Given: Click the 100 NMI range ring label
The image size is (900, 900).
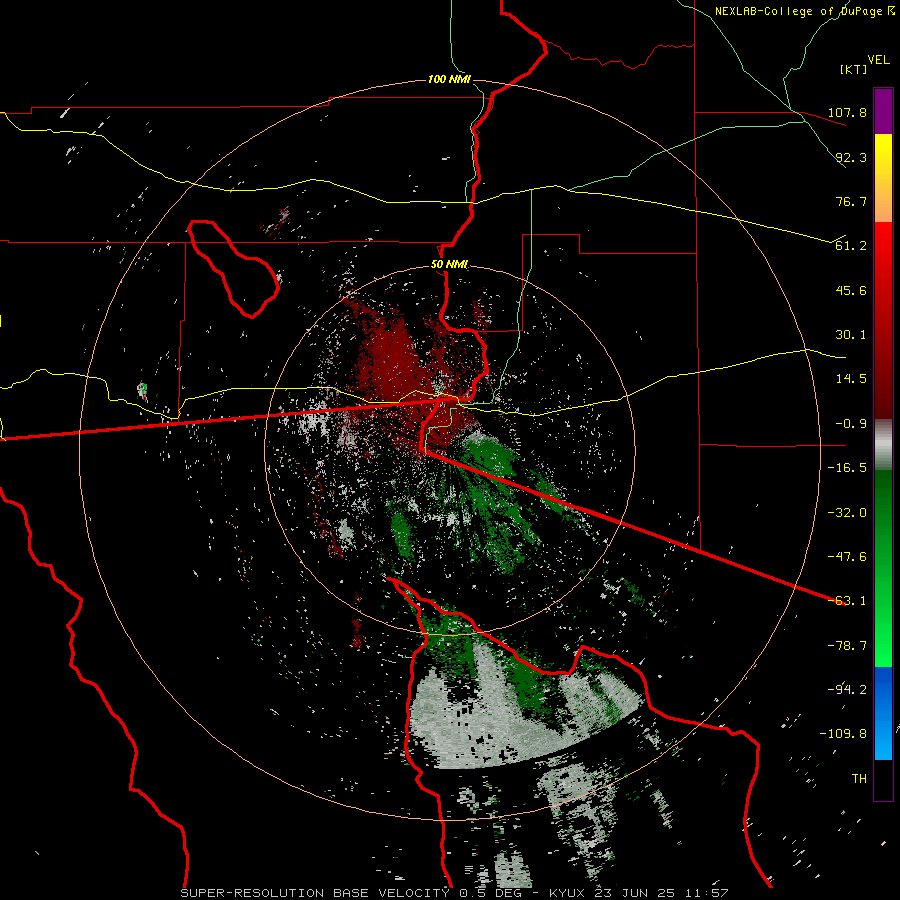Looking at the screenshot, I should tap(449, 79).
